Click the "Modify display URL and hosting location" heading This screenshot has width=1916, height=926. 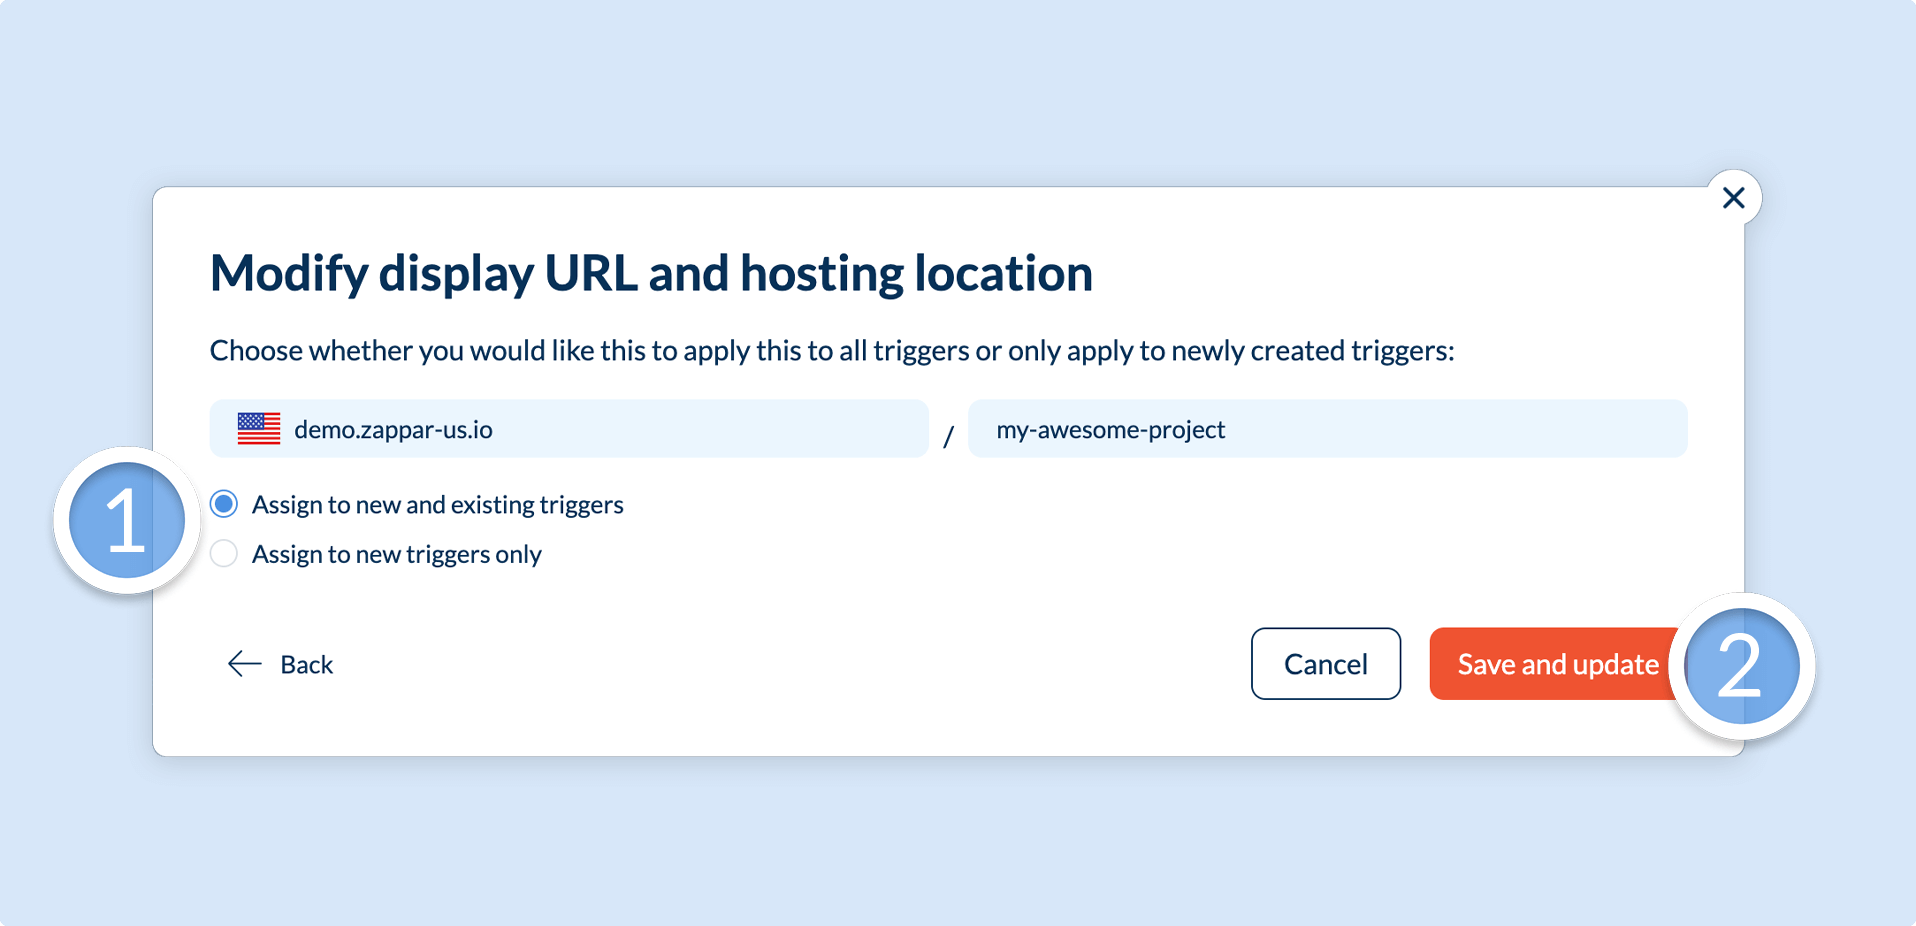[651, 274]
